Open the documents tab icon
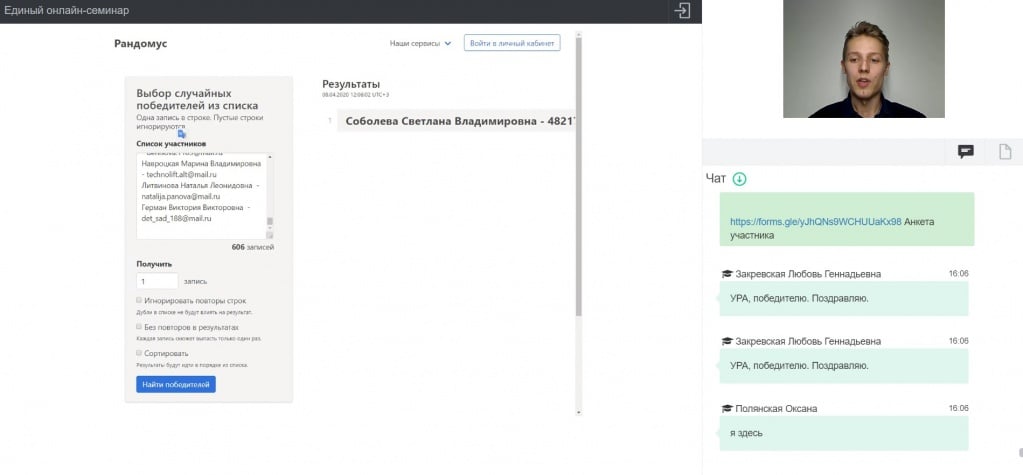Screen dimensions: 1023x475 pyautogui.click(x=1005, y=152)
